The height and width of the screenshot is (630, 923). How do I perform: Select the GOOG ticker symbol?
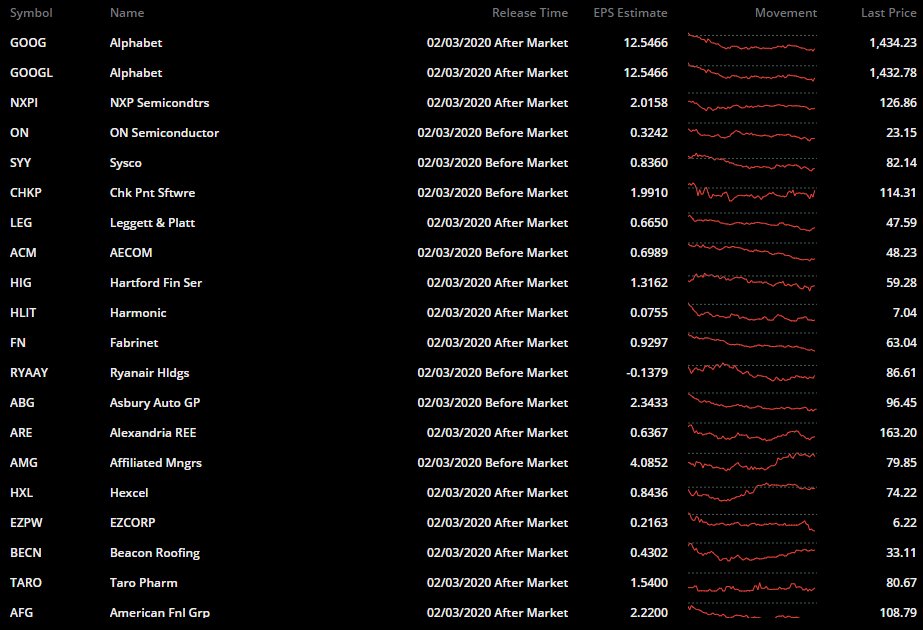pyautogui.click(x=28, y=42)
